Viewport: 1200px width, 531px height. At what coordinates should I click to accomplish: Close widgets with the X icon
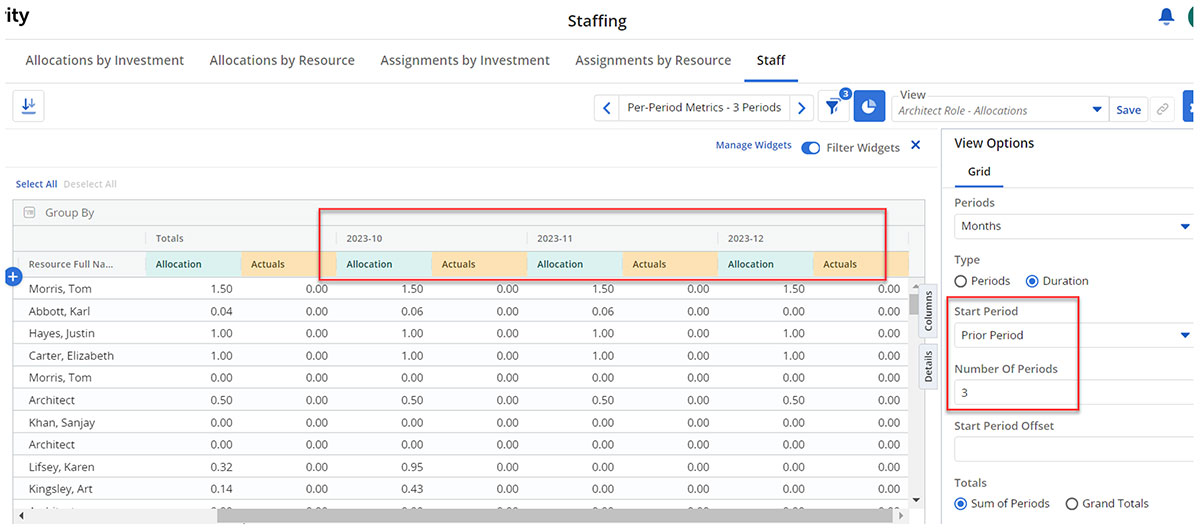tap(915, 146)
